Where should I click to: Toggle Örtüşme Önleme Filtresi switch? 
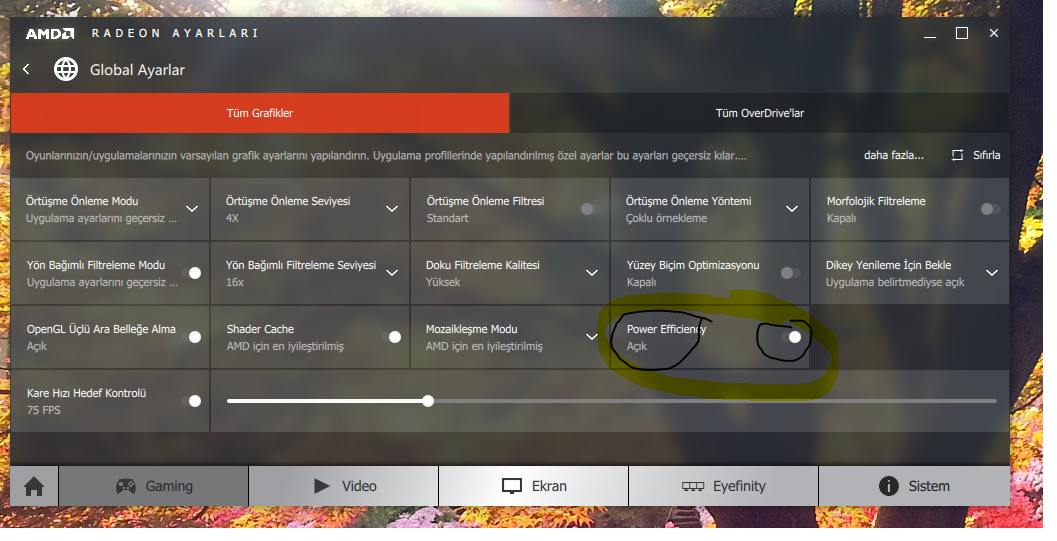pos(590,209)
